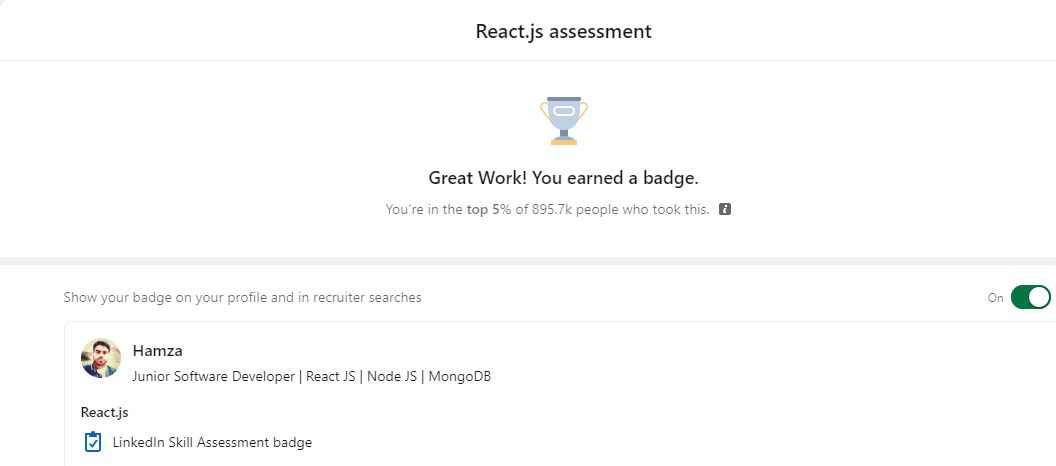This screenshot has height=466, width=1056.
Task: Click Hamza's profile photo
Action: click(101, 358)
